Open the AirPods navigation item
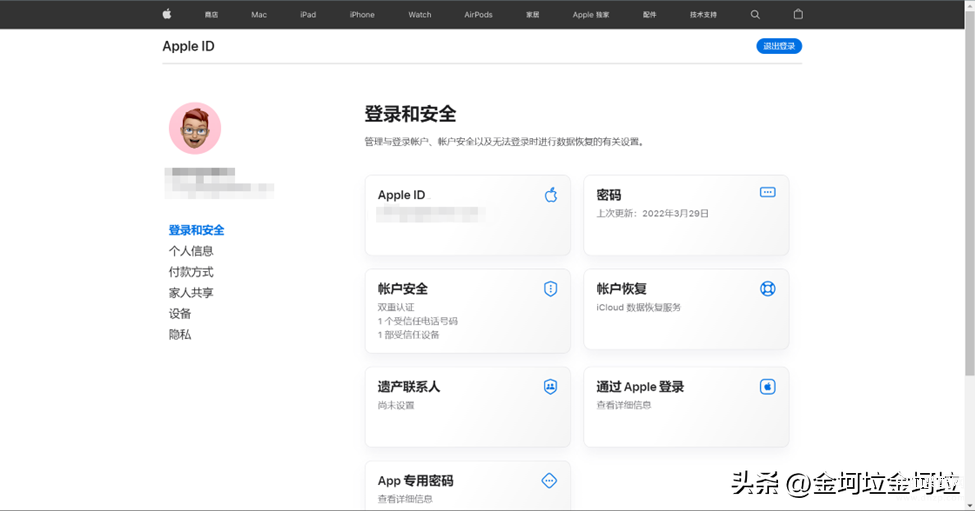The width and height of the screenshot is (975, 511). point(478,15)
